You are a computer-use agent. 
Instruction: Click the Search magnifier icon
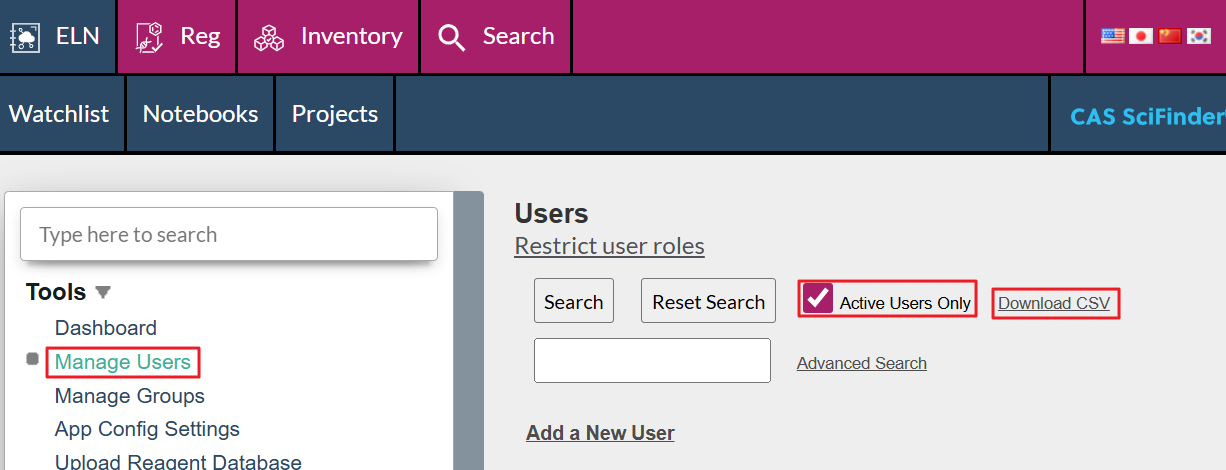[x=452, y=38]
